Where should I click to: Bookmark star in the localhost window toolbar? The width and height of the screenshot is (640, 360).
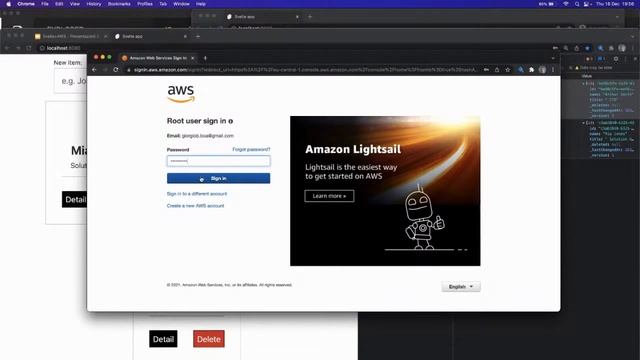[587, 48]
